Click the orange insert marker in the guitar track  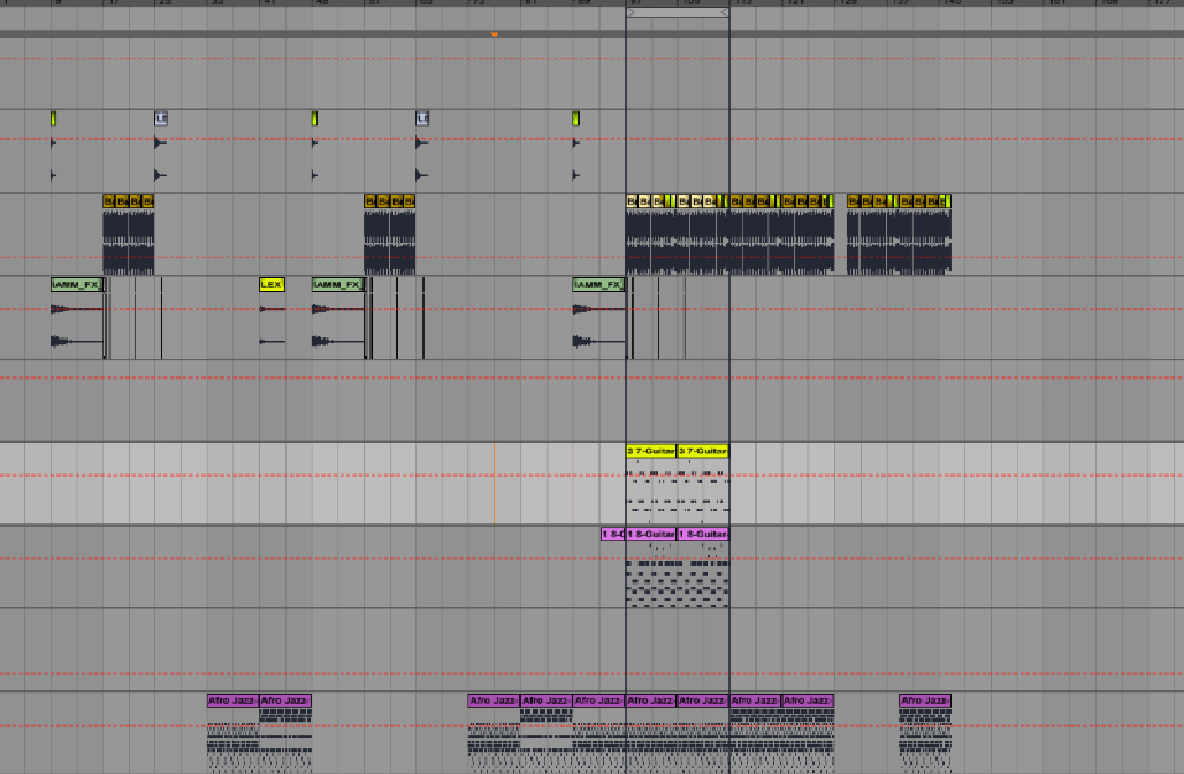[x=495, y=483]
